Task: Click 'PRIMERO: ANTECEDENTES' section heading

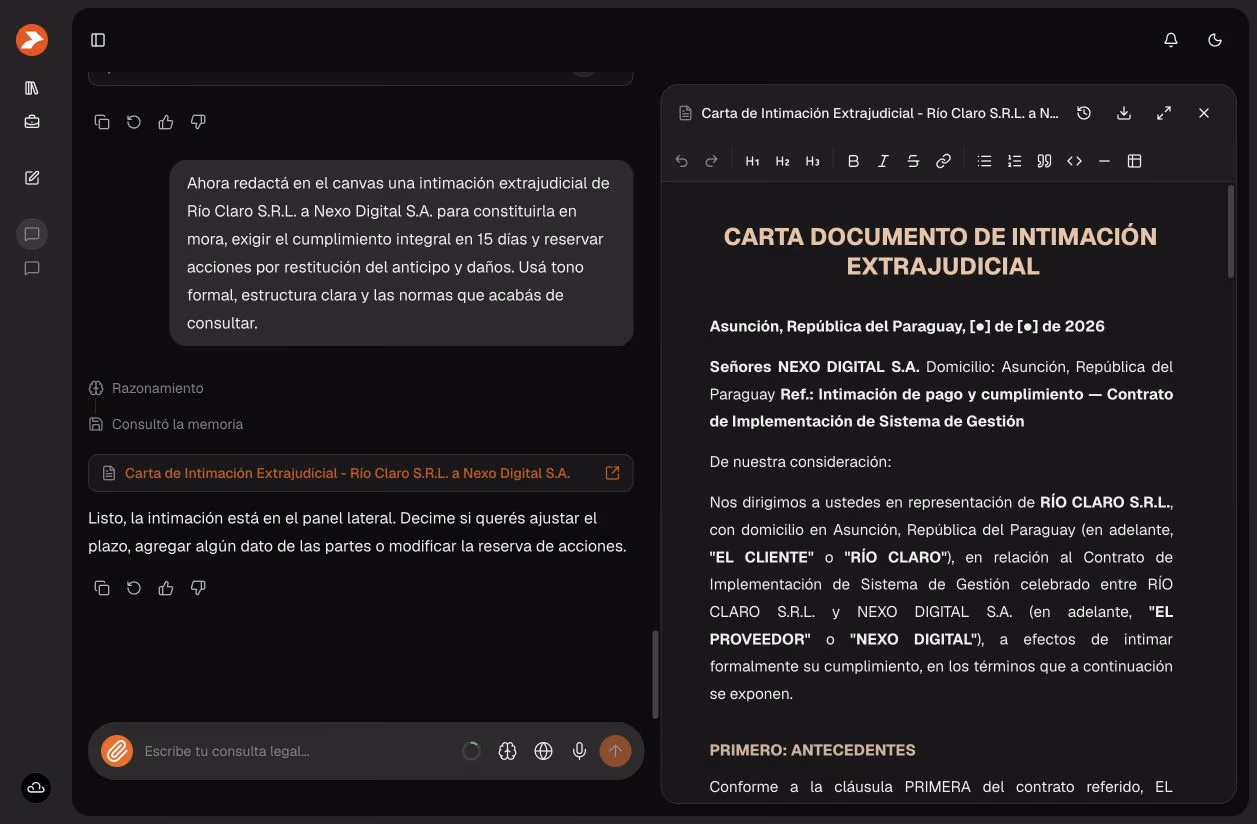Action: [812, 750]
